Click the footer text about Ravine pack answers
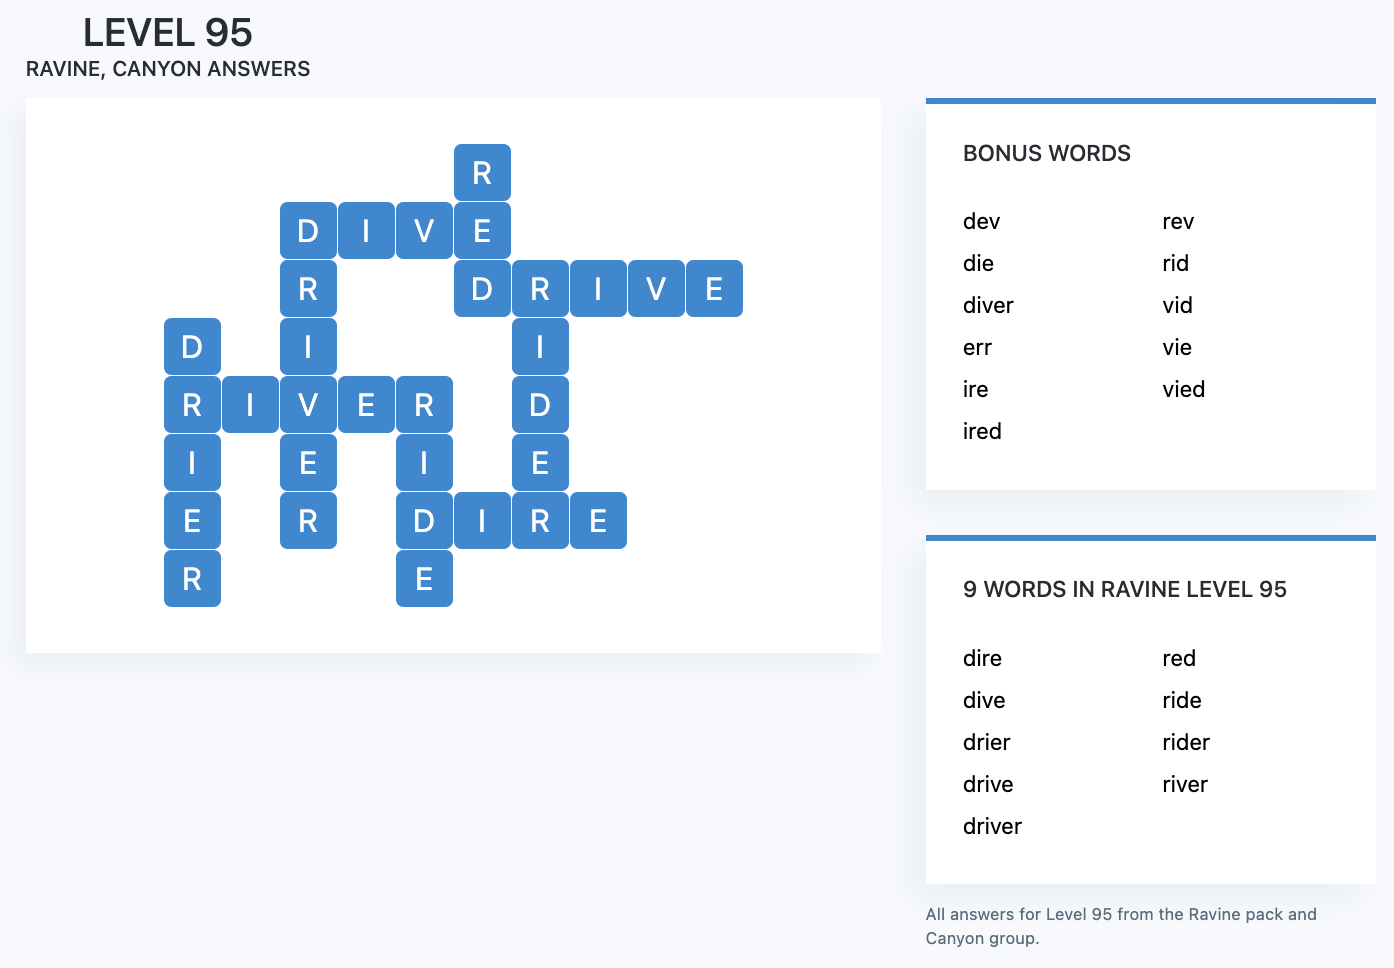The width and height of the screenshot is (1394, 968). pos(1121,926)
